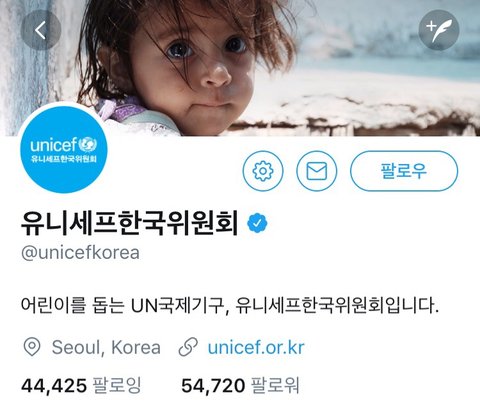This screenshot has width=480, height=410.
Task: Compose a new tweet with feather icon
Action: tap(439, 30)
